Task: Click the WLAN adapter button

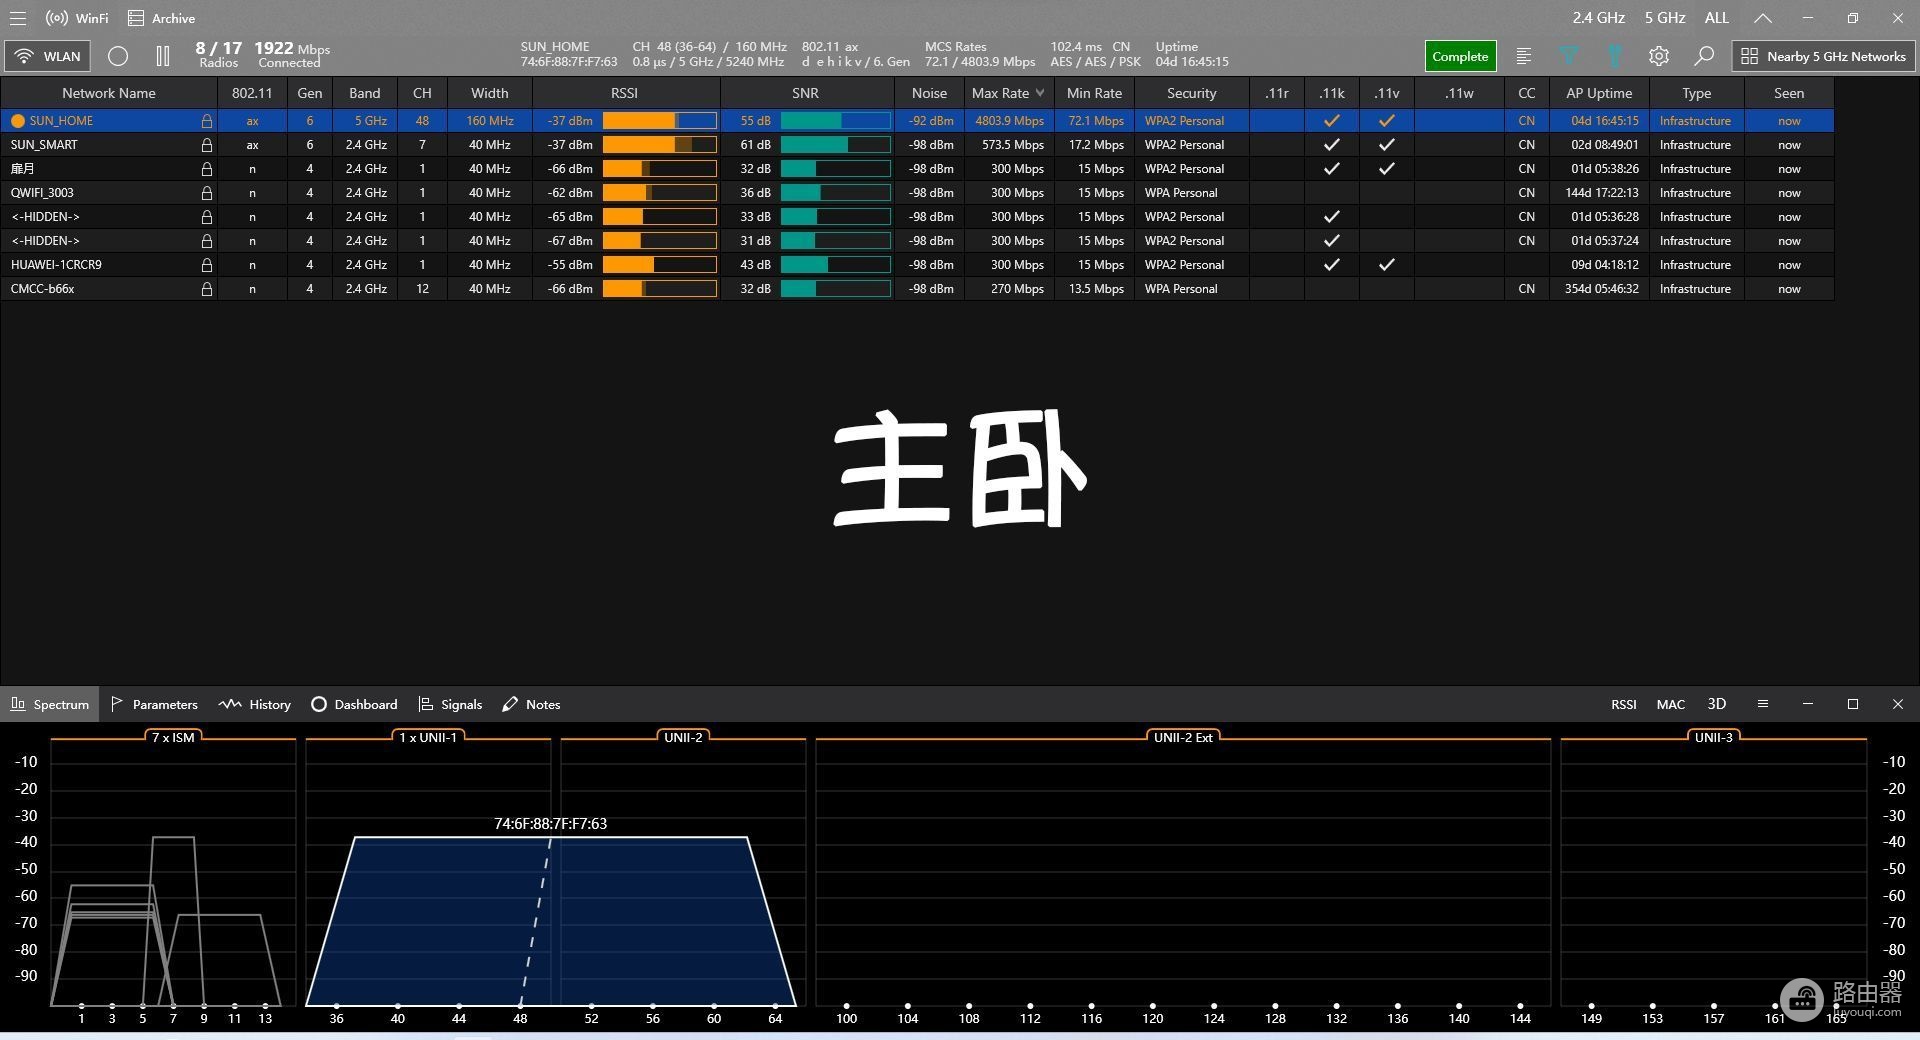Action: (48, 56)
